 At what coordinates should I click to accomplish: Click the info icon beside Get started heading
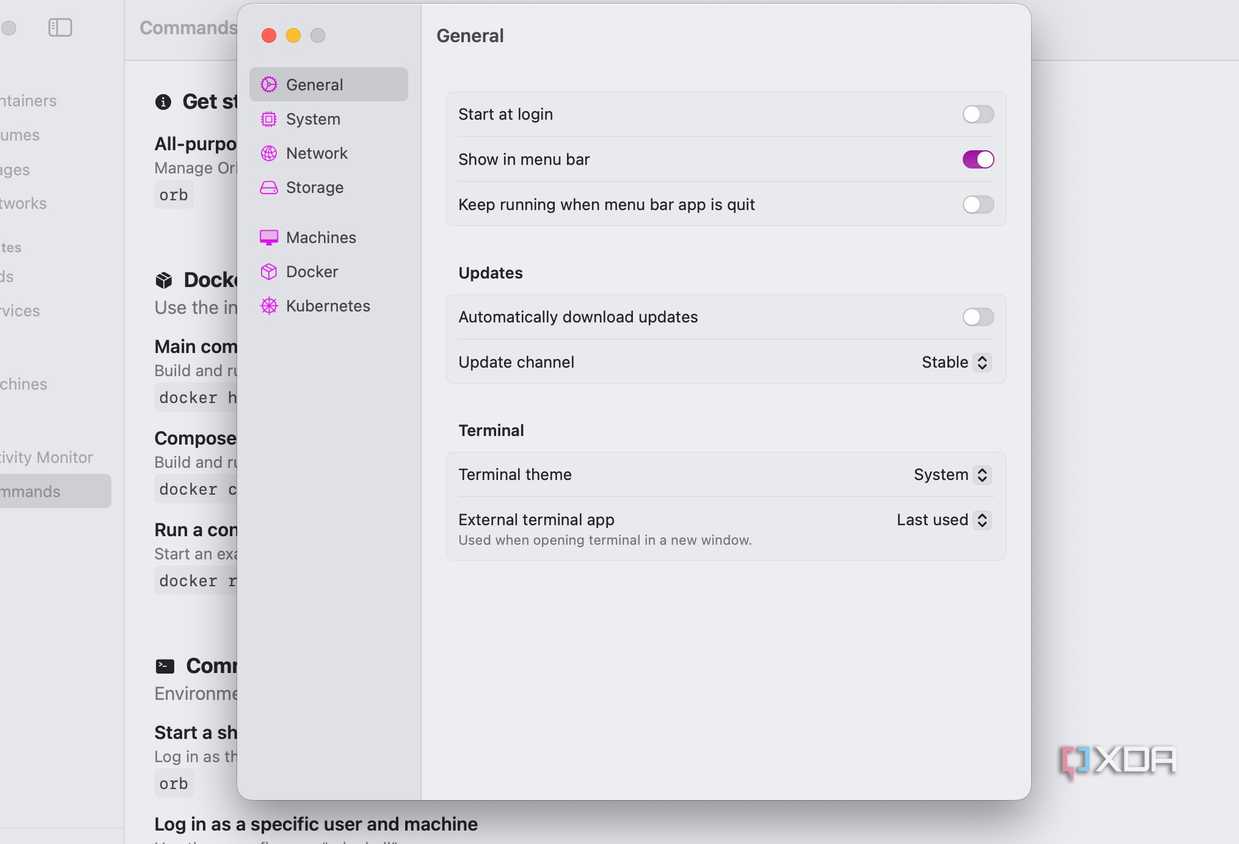[163, 102]
